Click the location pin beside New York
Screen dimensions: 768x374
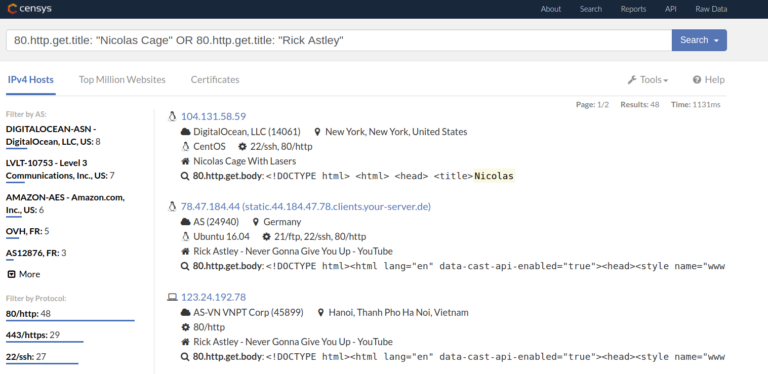click(317, 132)
